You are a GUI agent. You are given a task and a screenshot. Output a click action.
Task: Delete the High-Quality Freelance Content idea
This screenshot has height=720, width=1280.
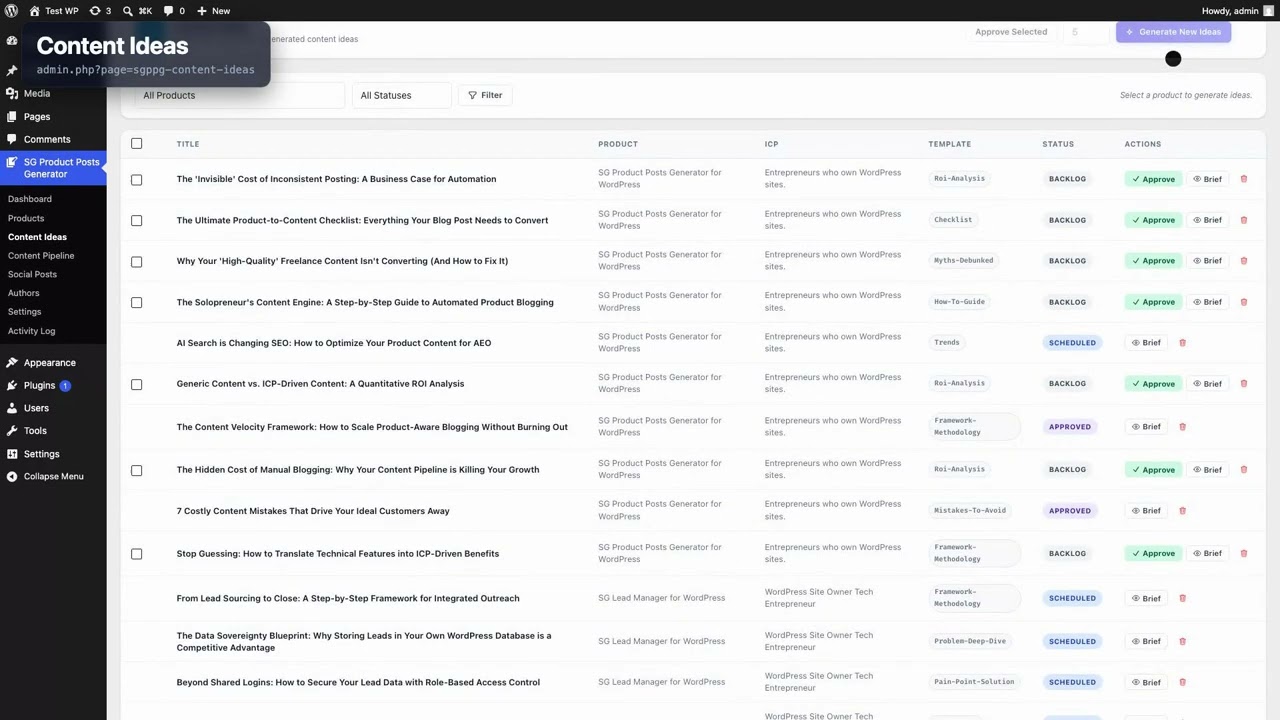coord(1244,261)
